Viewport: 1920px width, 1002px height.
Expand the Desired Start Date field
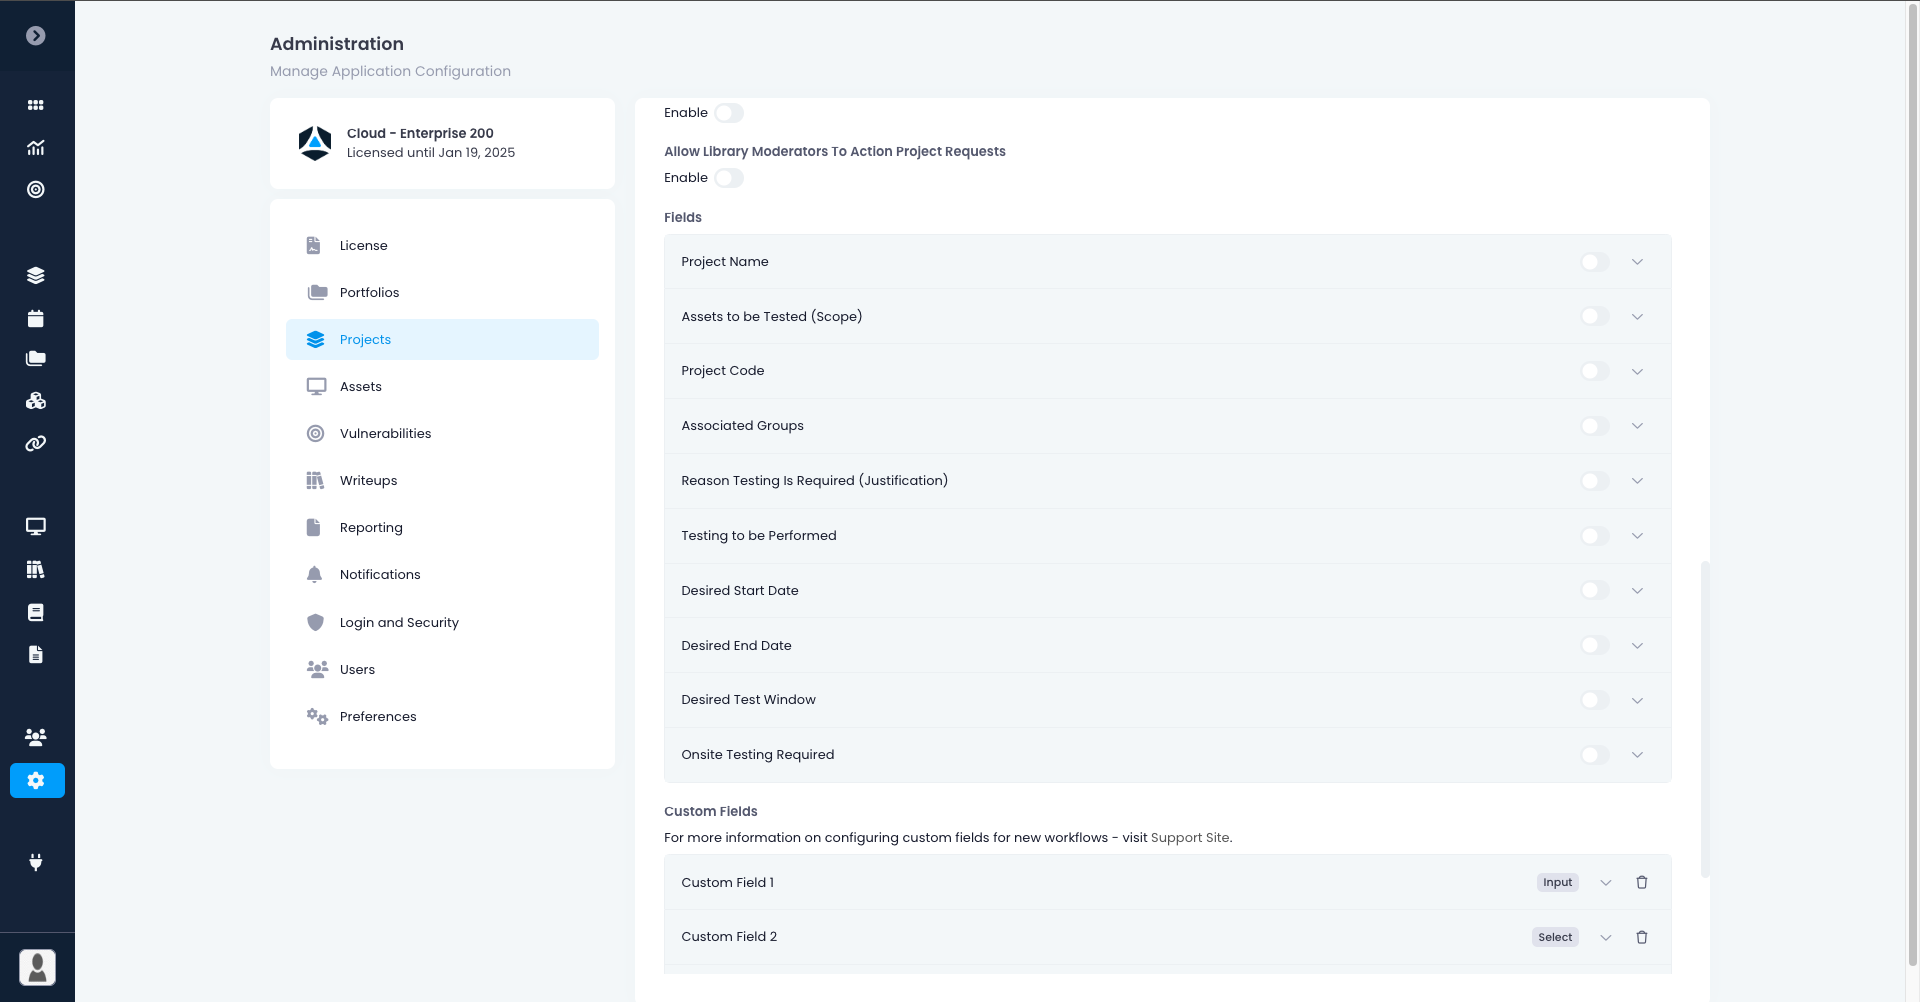[1637, 591]
